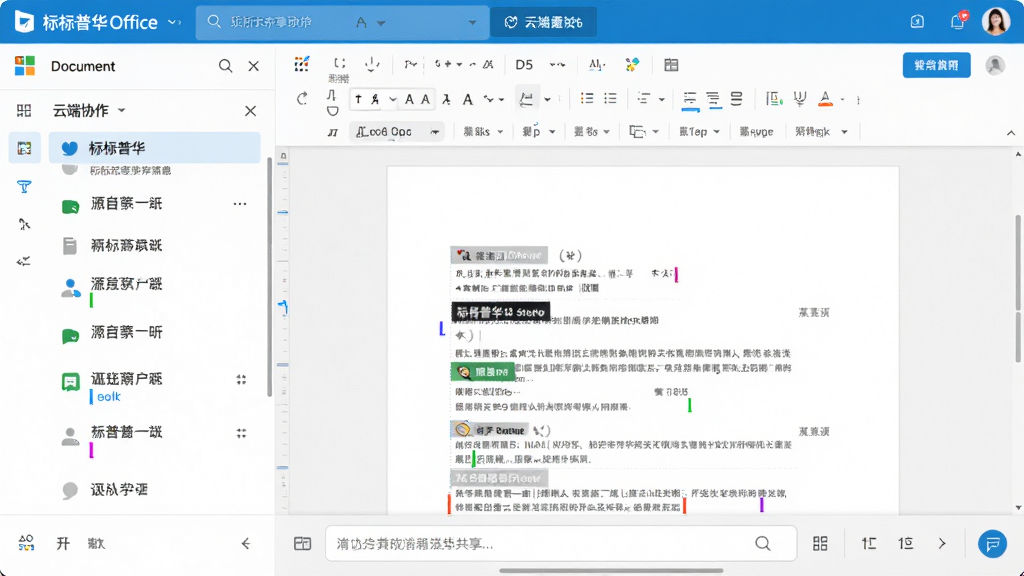This screenshot has width=1024, height=576.
Task: Click the search icon in the bottom input
Action: click(x=763, y=543)
